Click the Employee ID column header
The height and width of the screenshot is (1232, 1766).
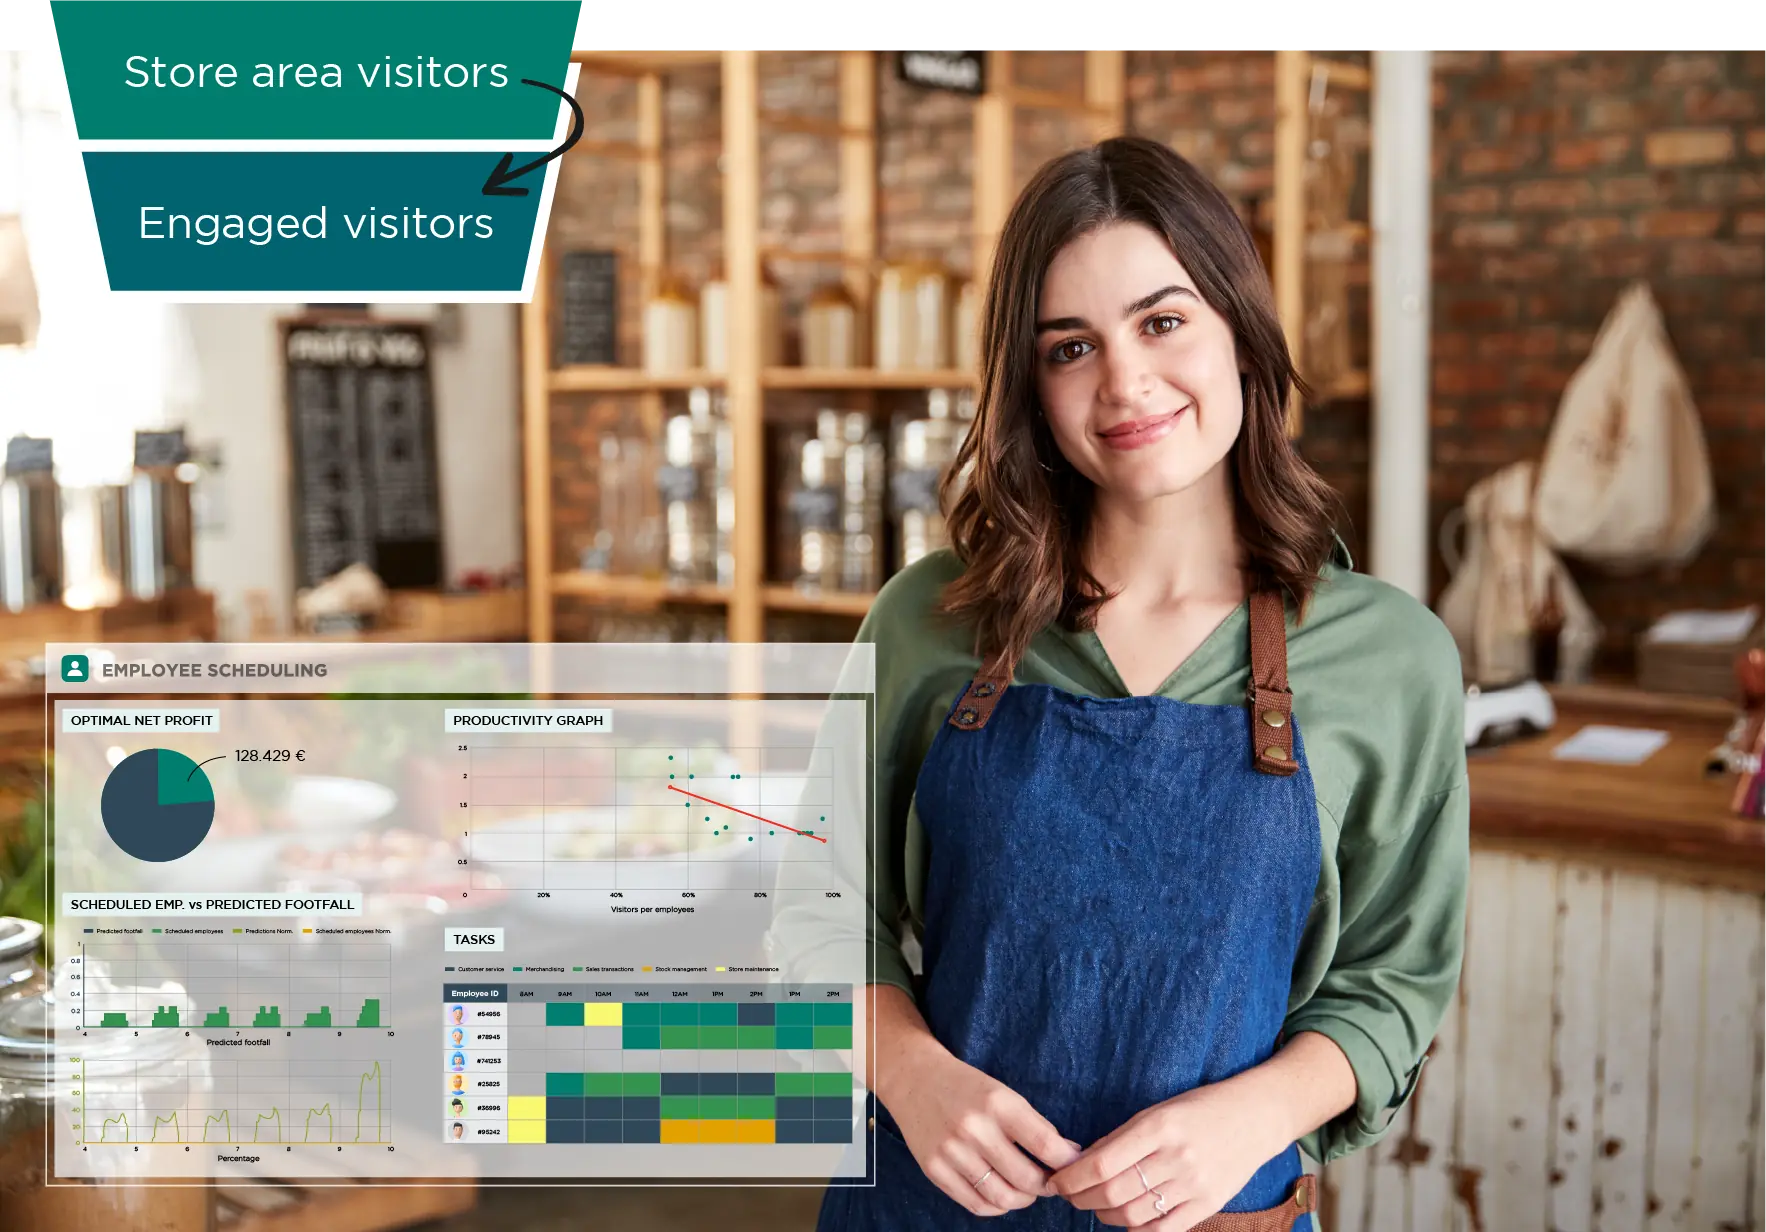(475, 994)
